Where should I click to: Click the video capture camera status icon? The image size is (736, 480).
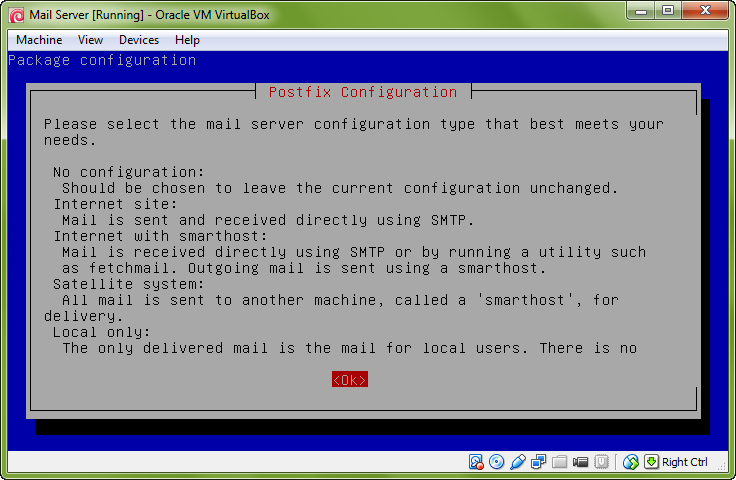tap(580, 462)
